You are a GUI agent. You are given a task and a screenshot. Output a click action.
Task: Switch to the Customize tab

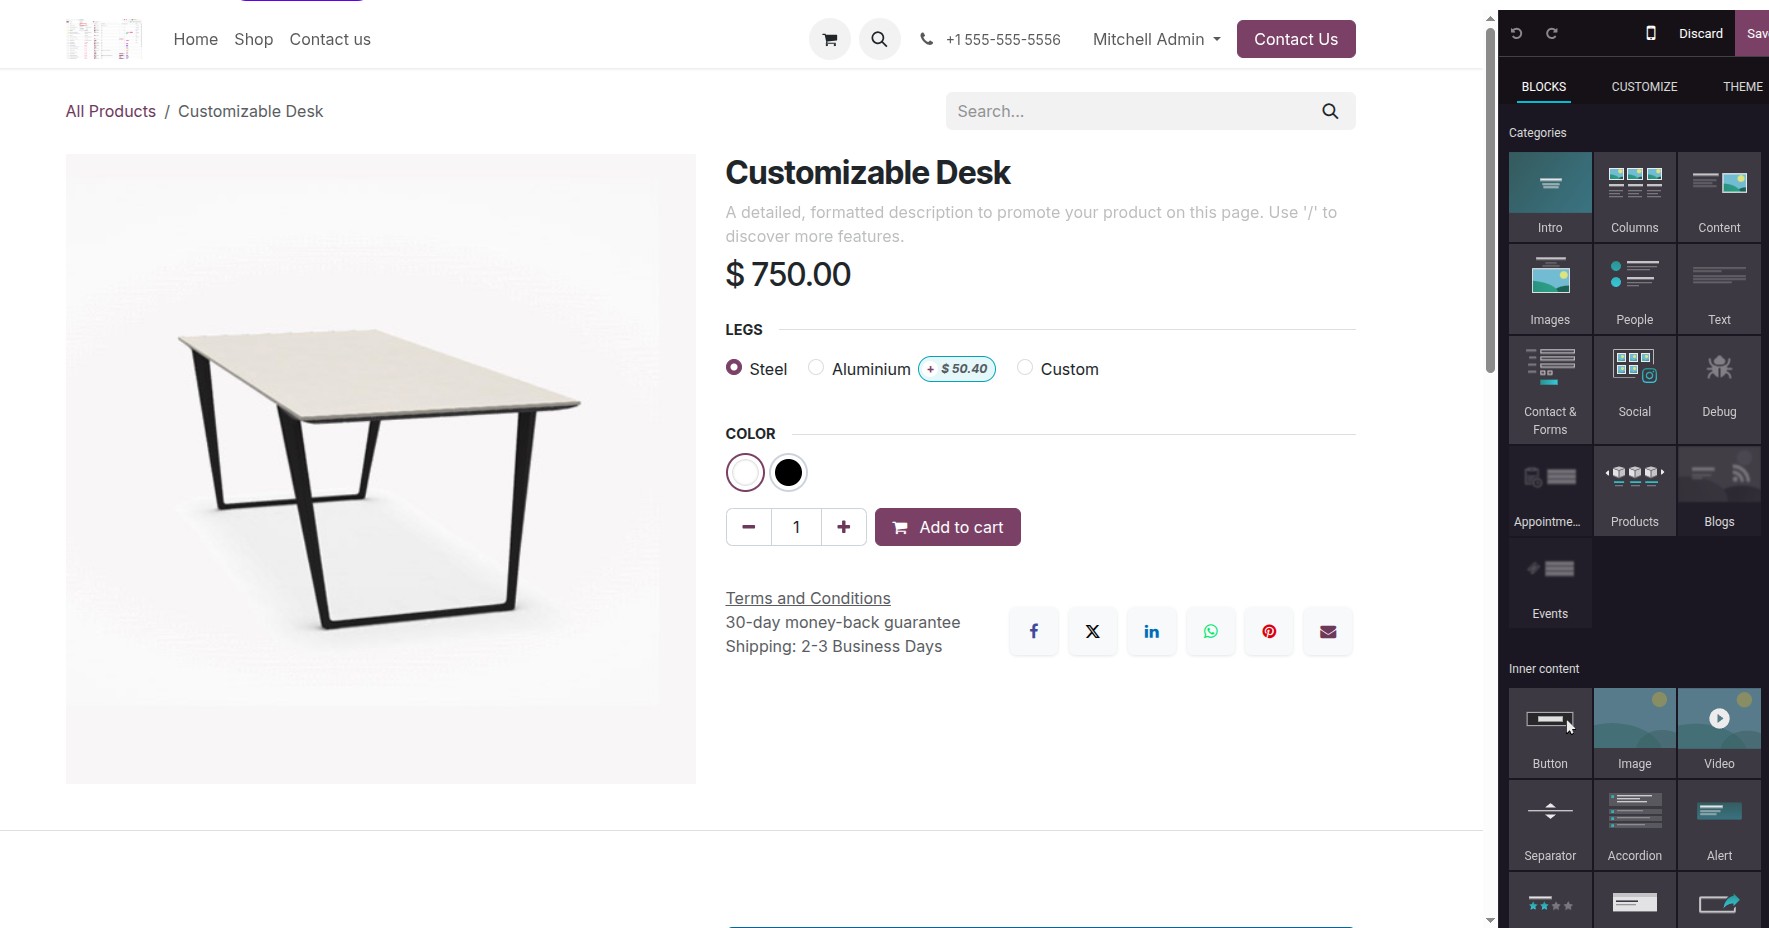[x=1644, y=86]
